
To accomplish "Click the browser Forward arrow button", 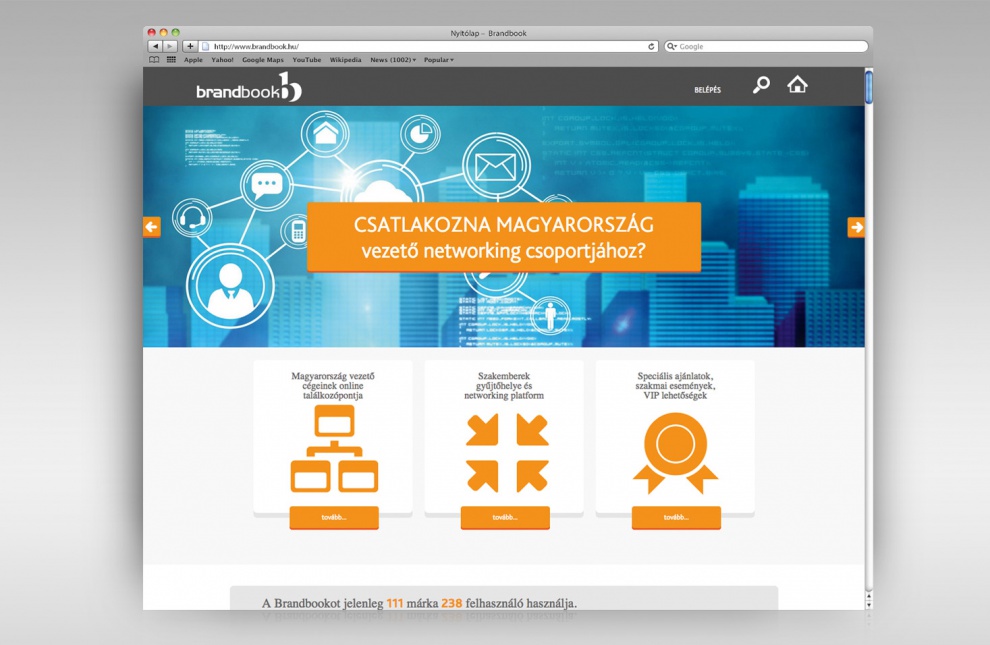I will [170, 46].
